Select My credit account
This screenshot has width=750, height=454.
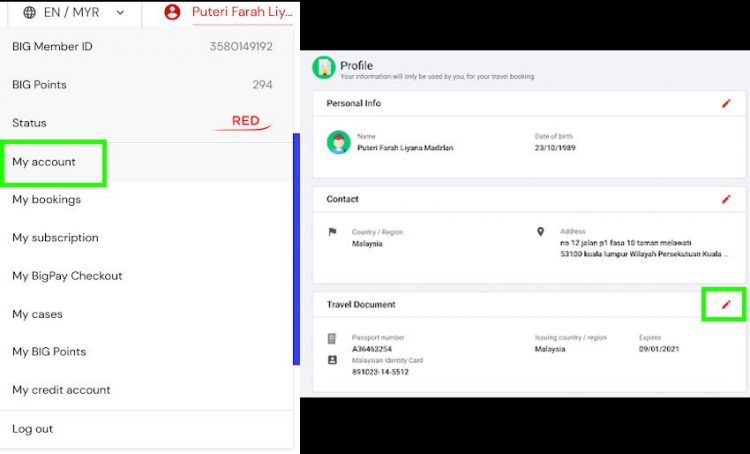click(x=61, y=390)
